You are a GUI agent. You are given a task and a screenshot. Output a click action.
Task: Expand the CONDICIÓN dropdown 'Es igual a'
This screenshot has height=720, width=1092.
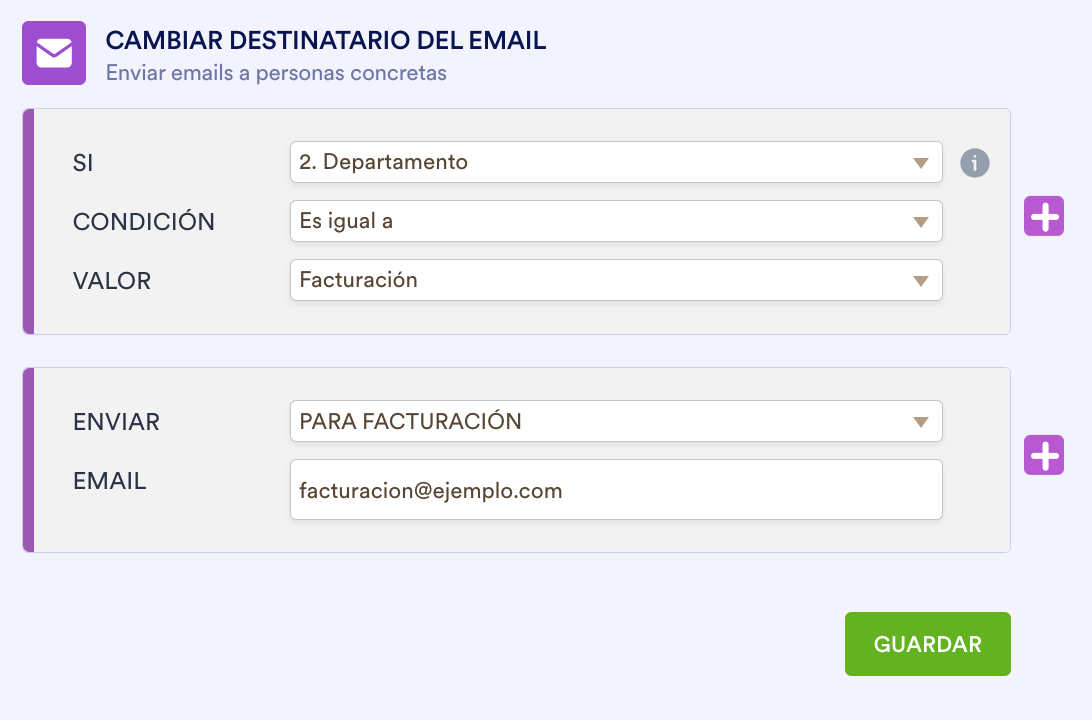(x=615, y=221)
